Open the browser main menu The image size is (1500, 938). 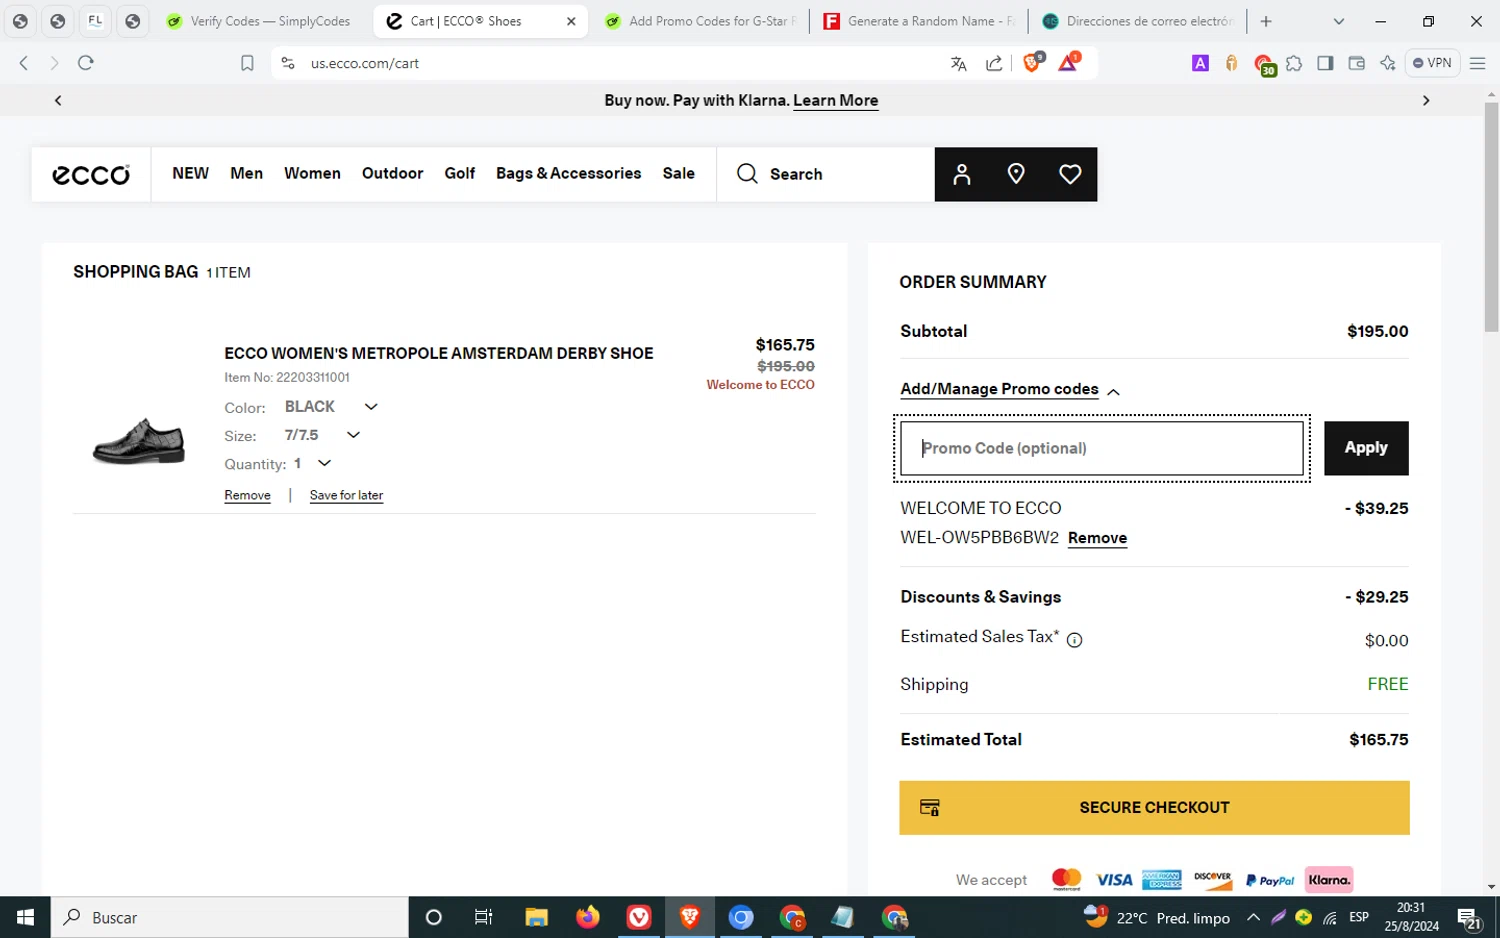coord(1477,63)
